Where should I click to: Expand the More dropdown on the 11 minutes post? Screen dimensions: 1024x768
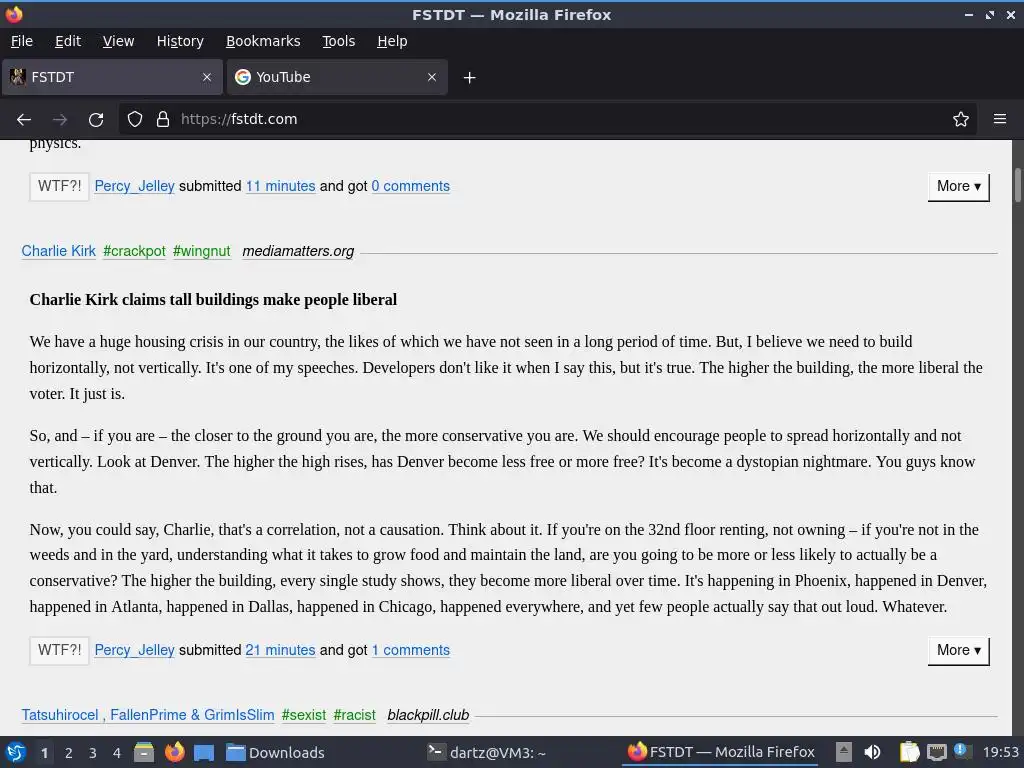(959, 187)
